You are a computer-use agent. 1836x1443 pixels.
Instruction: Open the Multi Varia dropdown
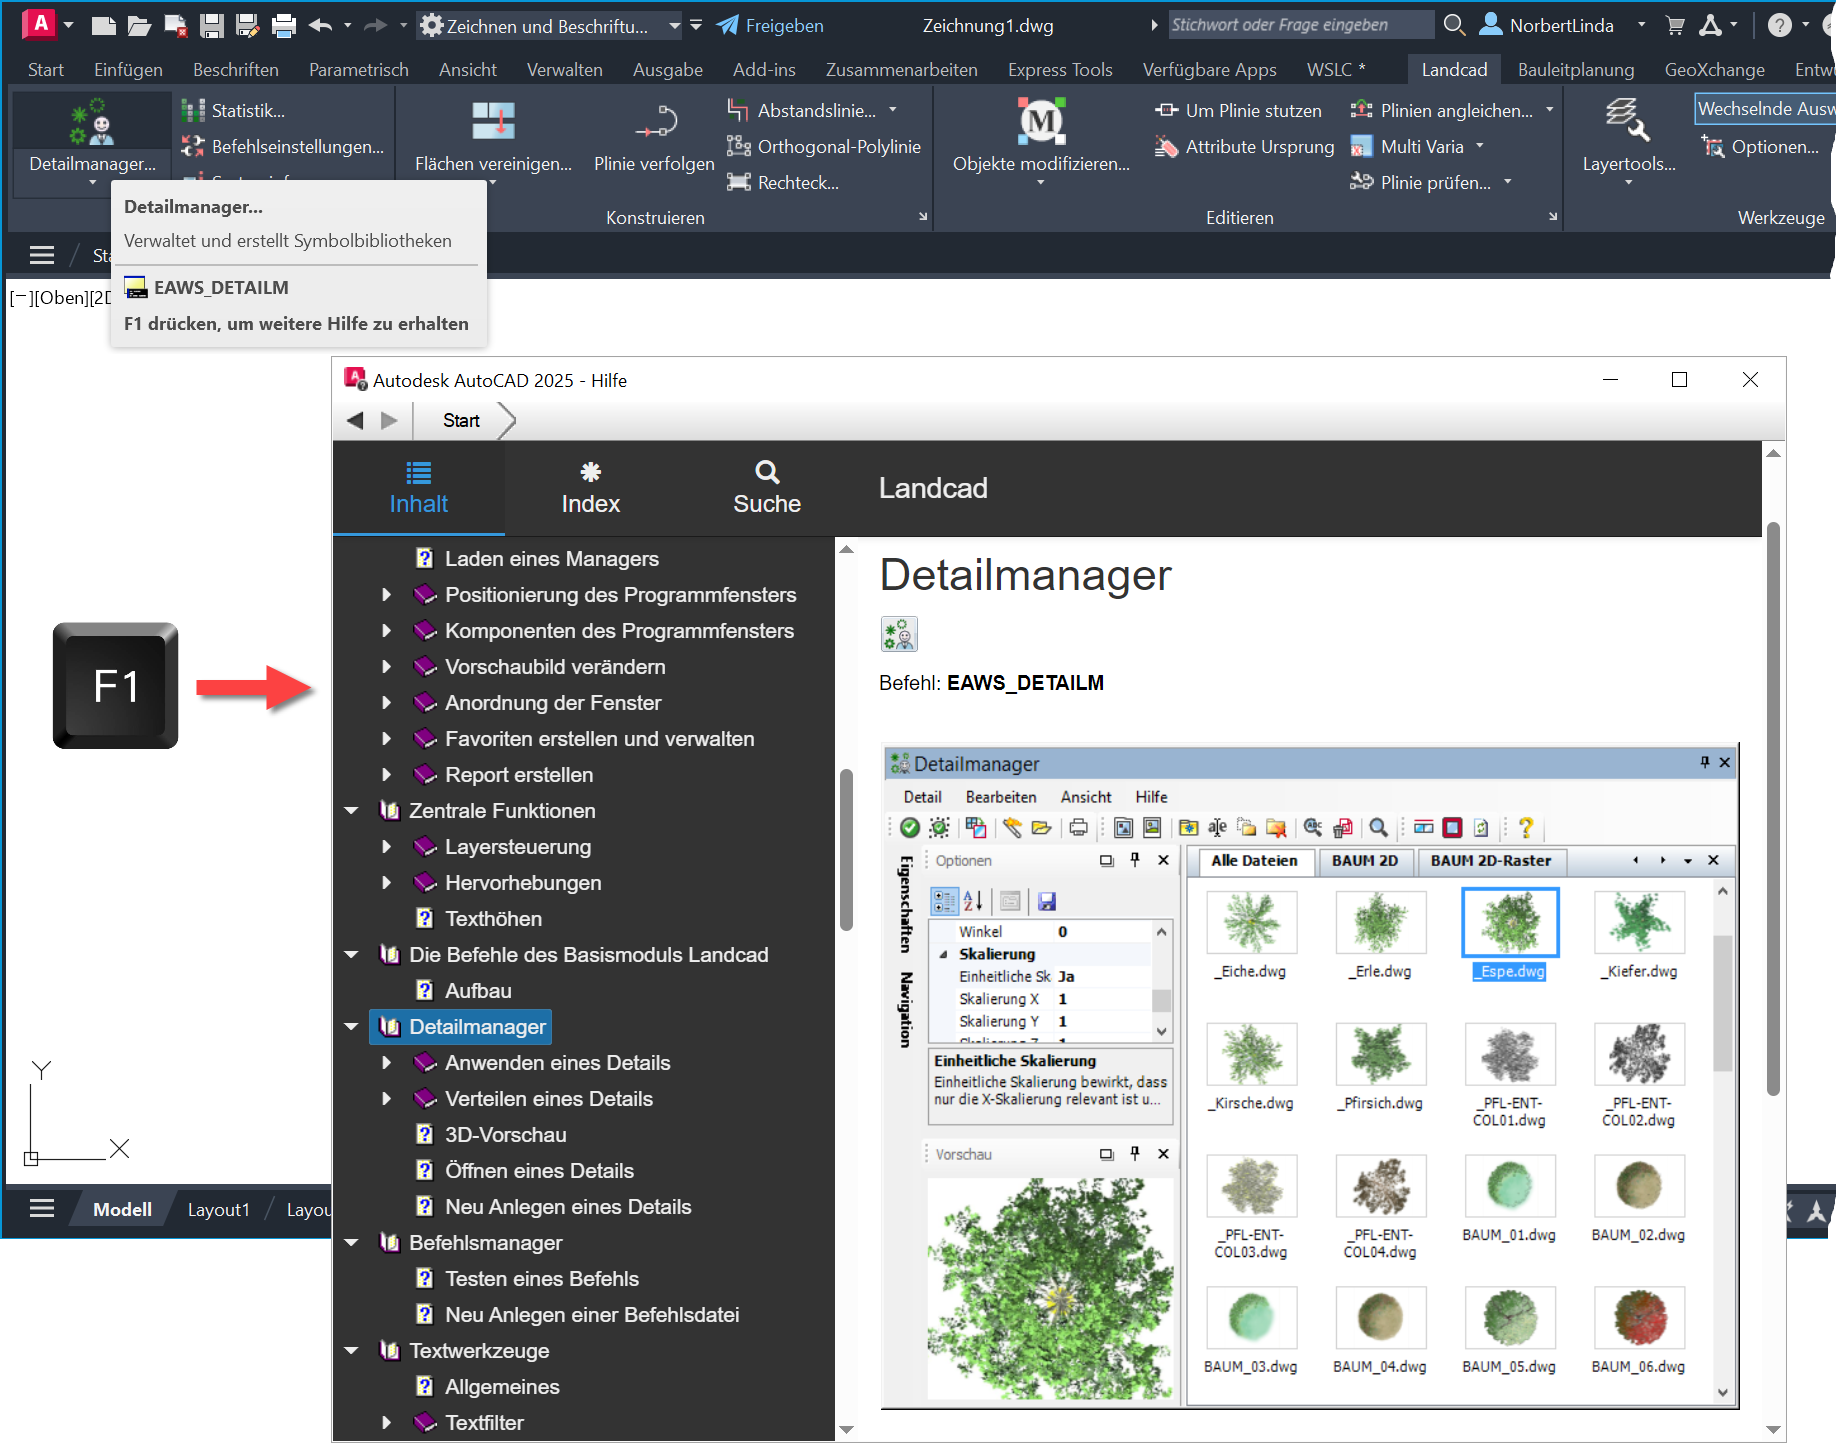click(x=1480, y=147)
